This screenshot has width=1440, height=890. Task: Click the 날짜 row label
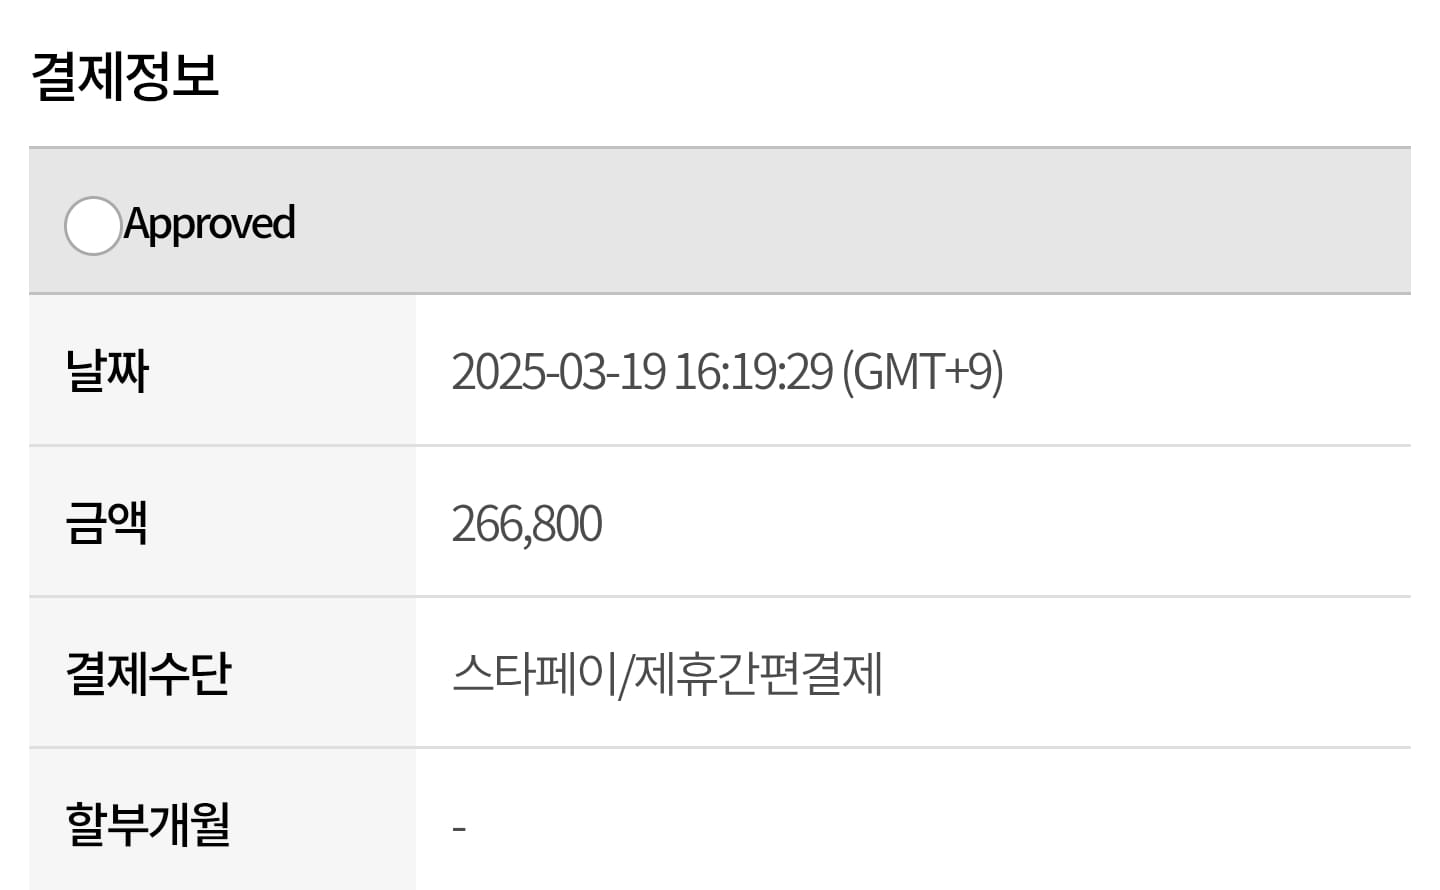click(x=107, y=371)
